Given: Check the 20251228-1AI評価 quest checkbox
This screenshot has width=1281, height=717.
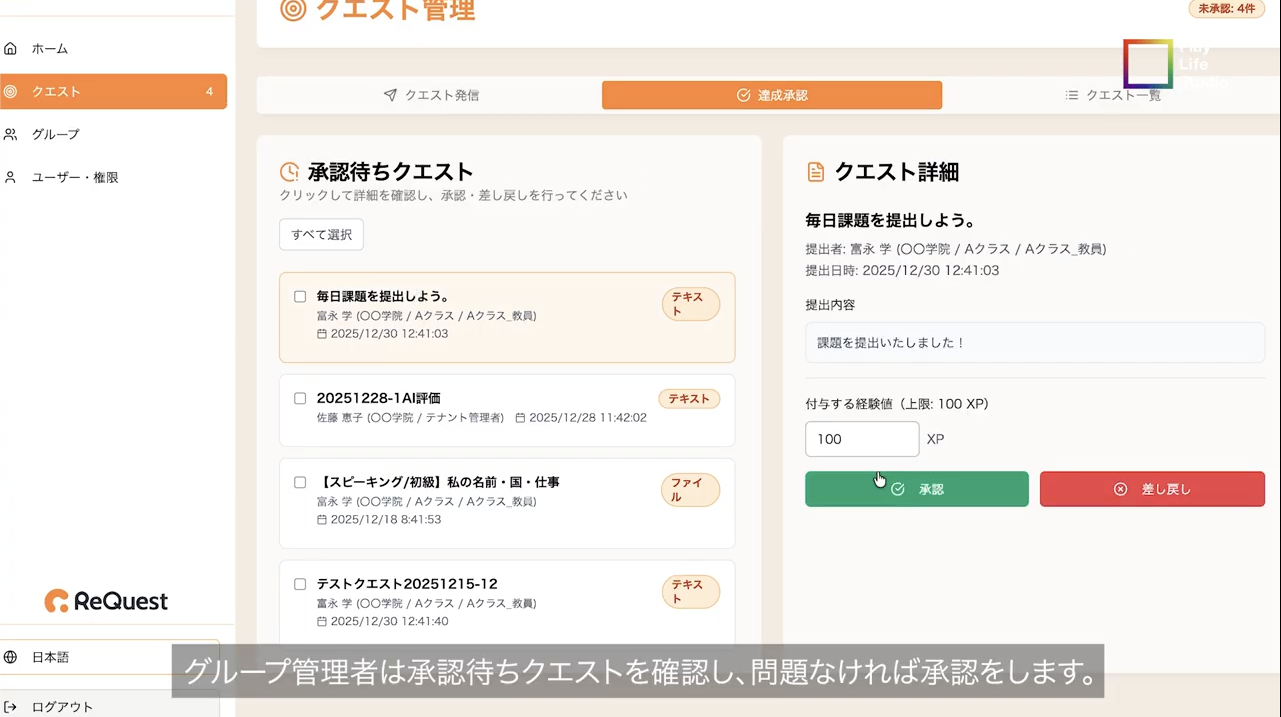Looking at the screenshot, I should click(x=300, y=398).
